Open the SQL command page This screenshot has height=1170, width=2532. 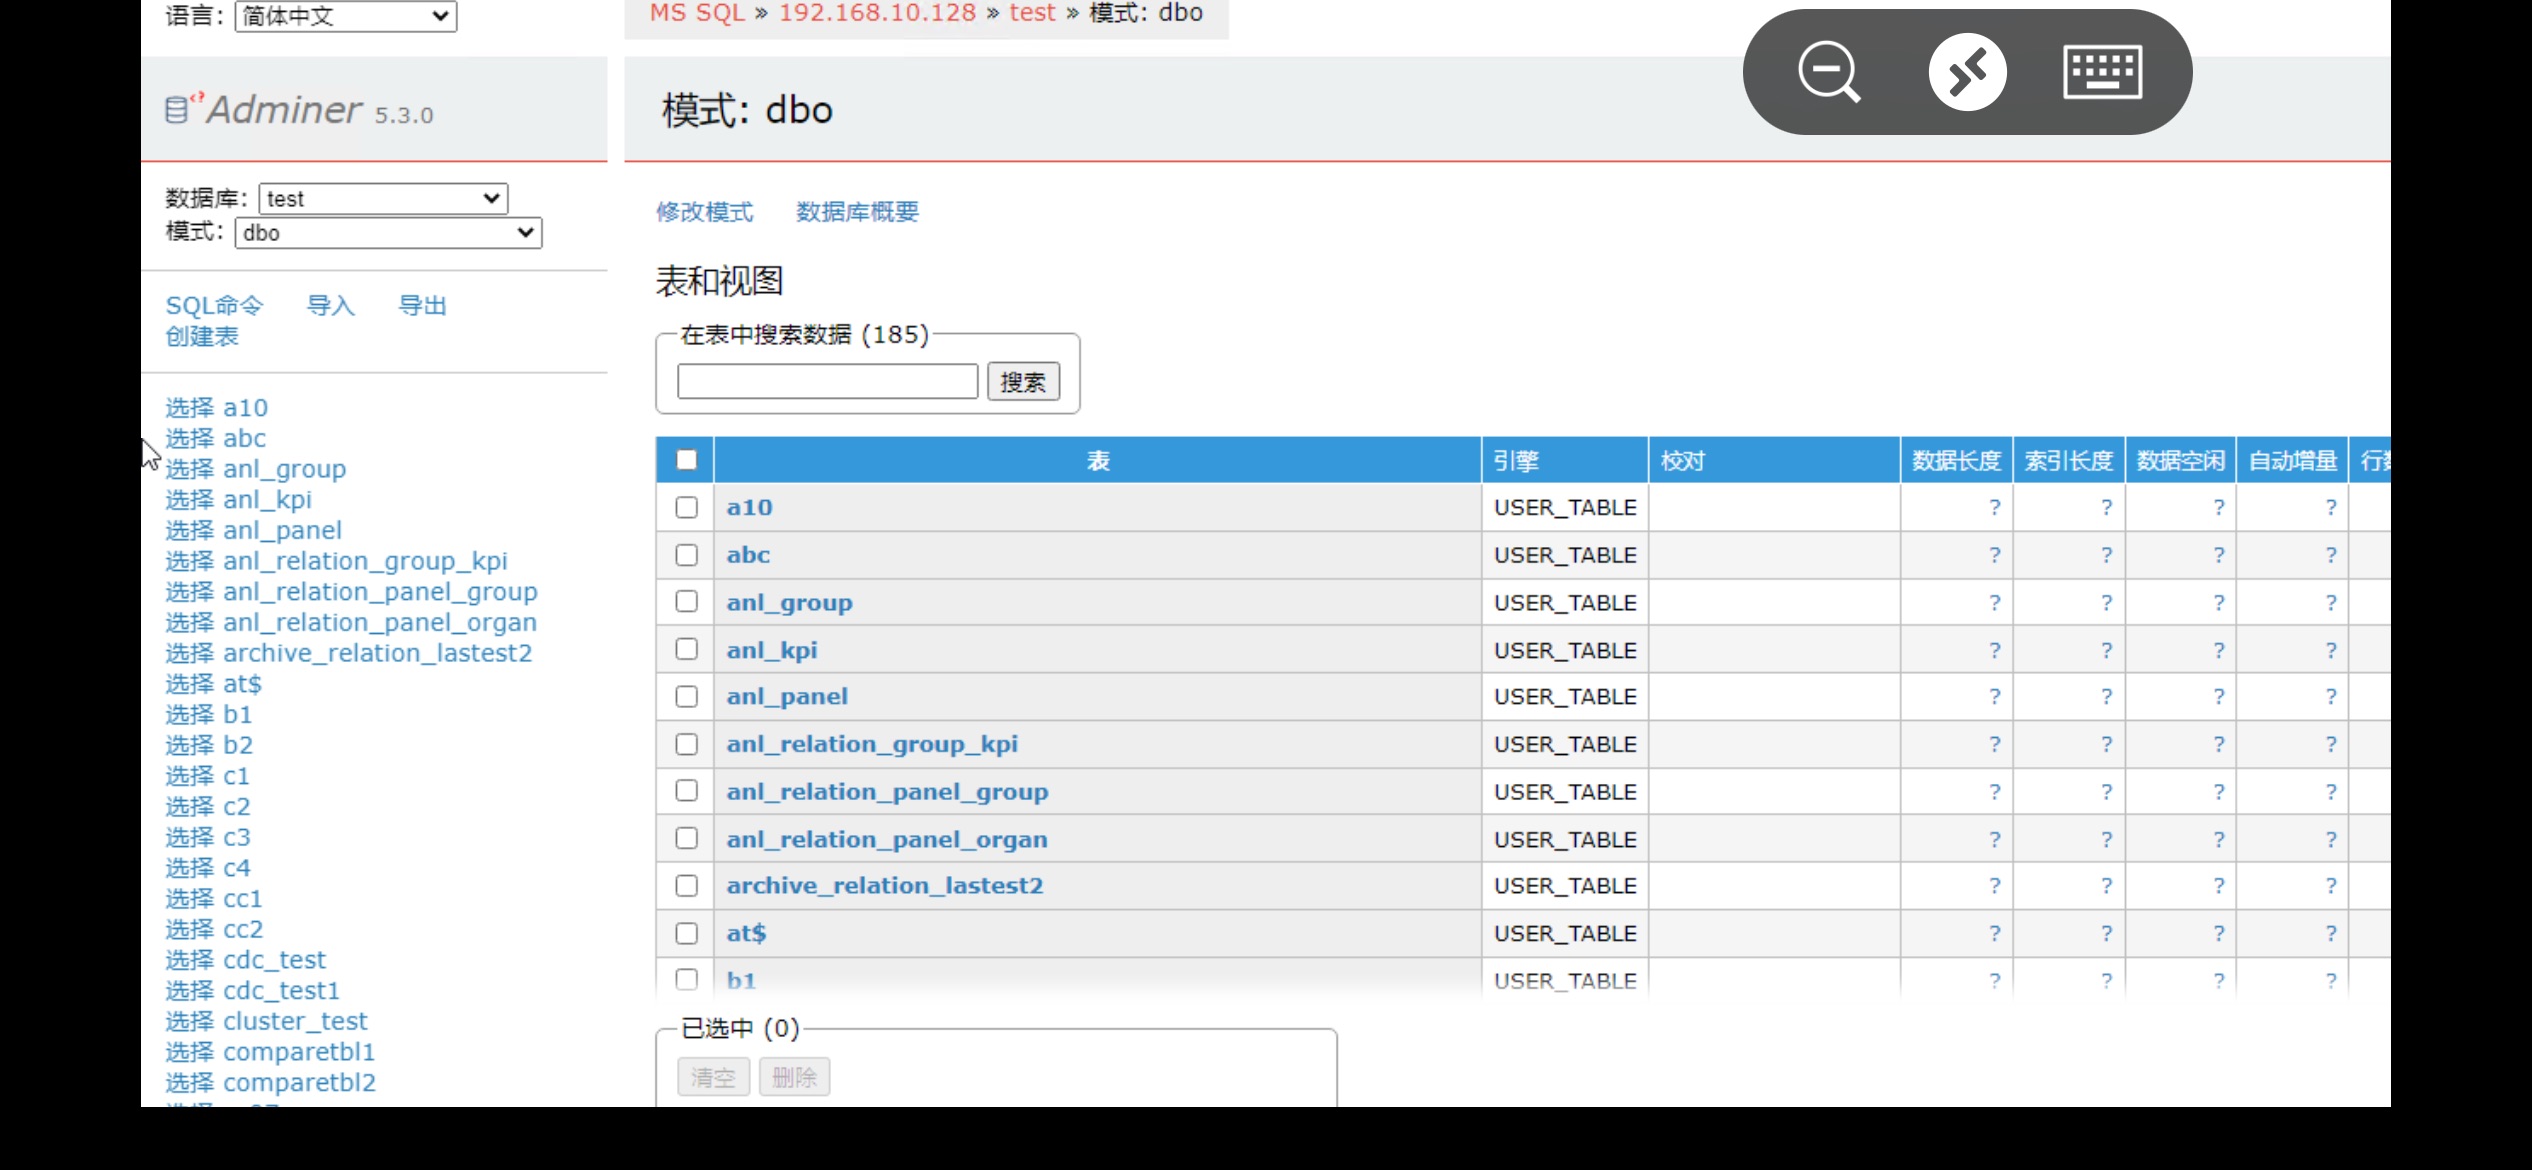pos(214,306)
